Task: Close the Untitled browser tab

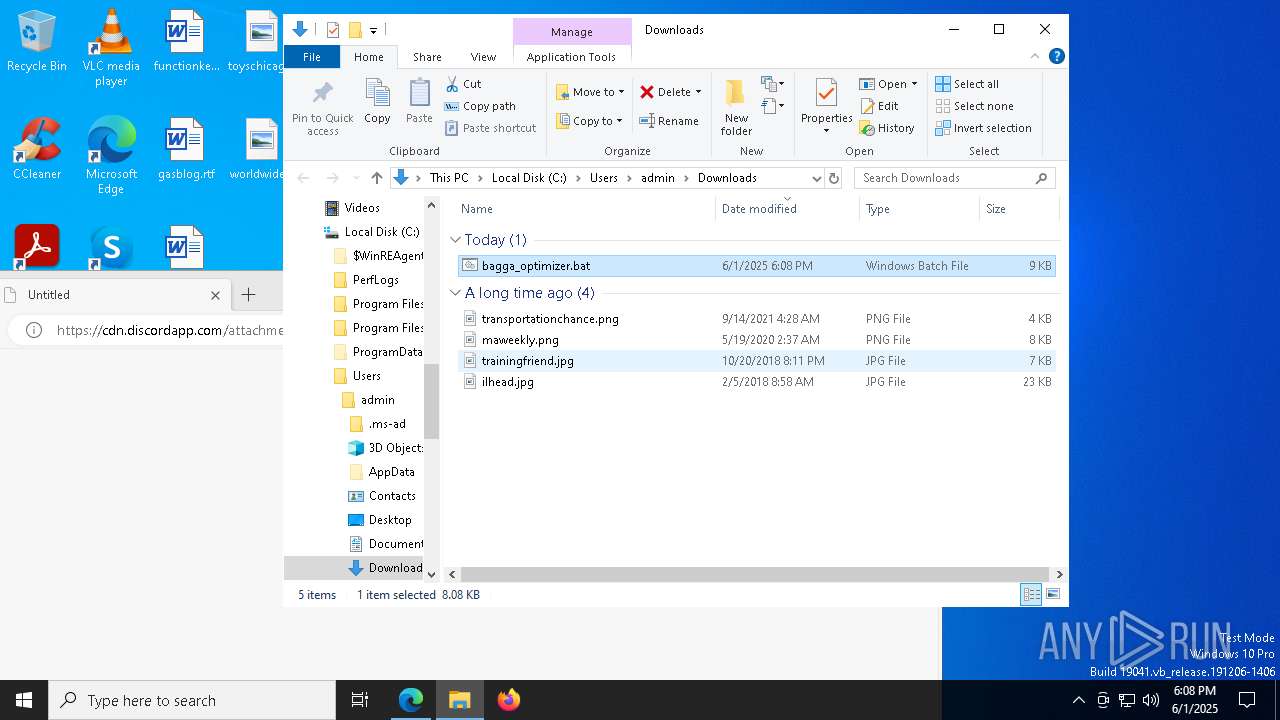Action: pyautogui.click(x=215, y=295)
